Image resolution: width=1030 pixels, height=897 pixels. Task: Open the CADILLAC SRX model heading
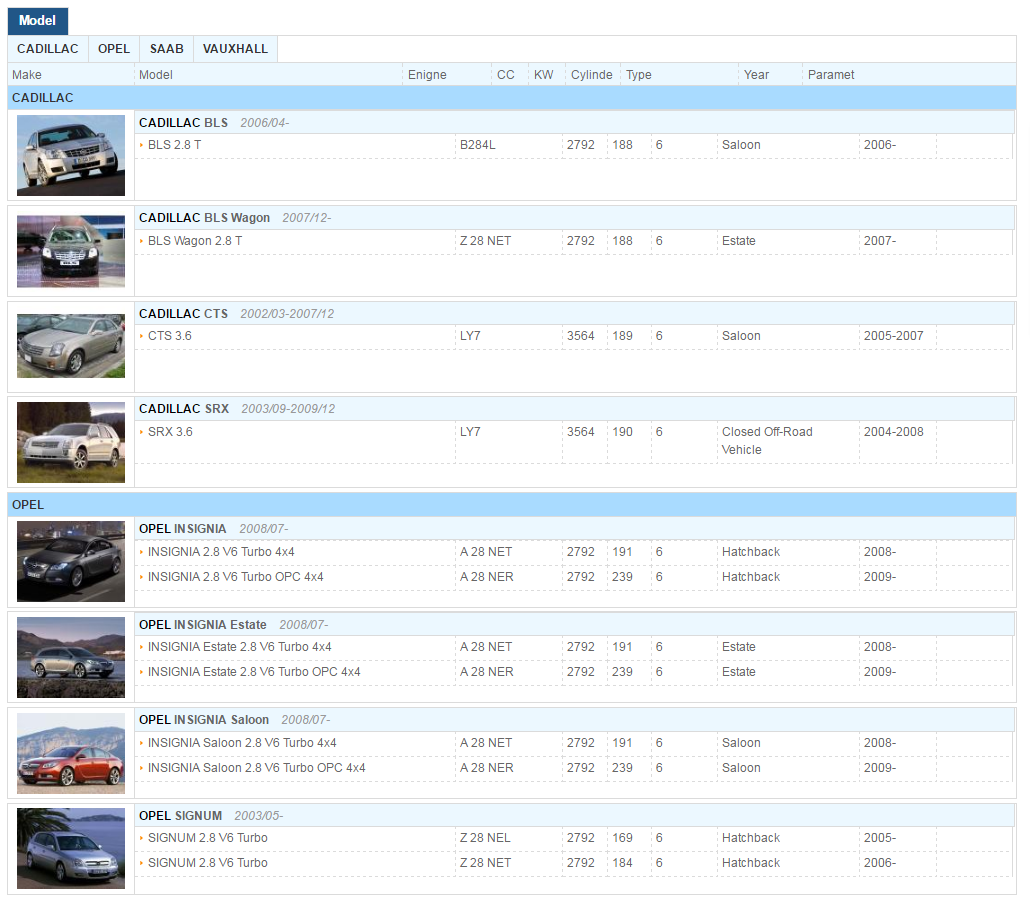[184, 408]
